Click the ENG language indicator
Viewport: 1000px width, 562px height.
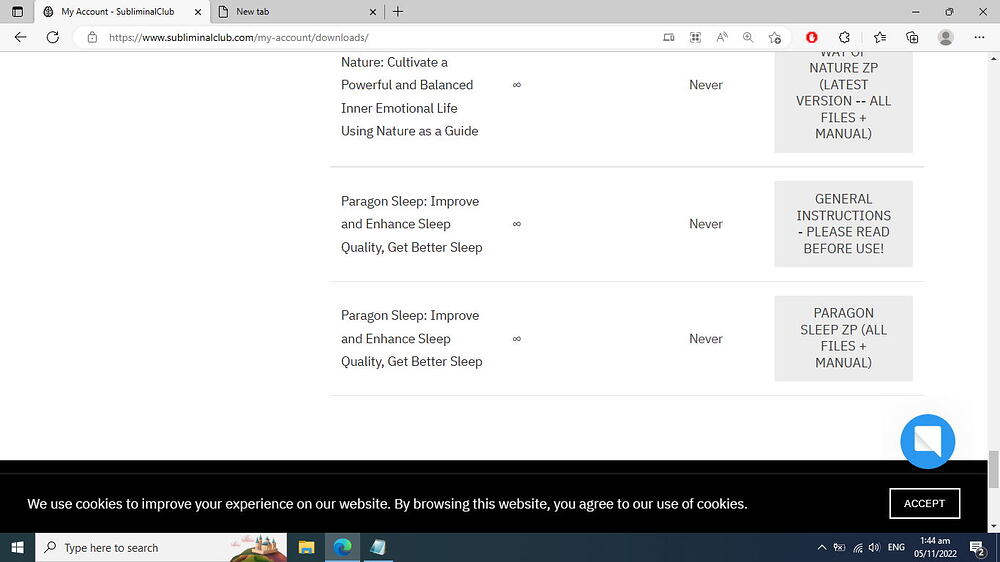pos(896,547)
